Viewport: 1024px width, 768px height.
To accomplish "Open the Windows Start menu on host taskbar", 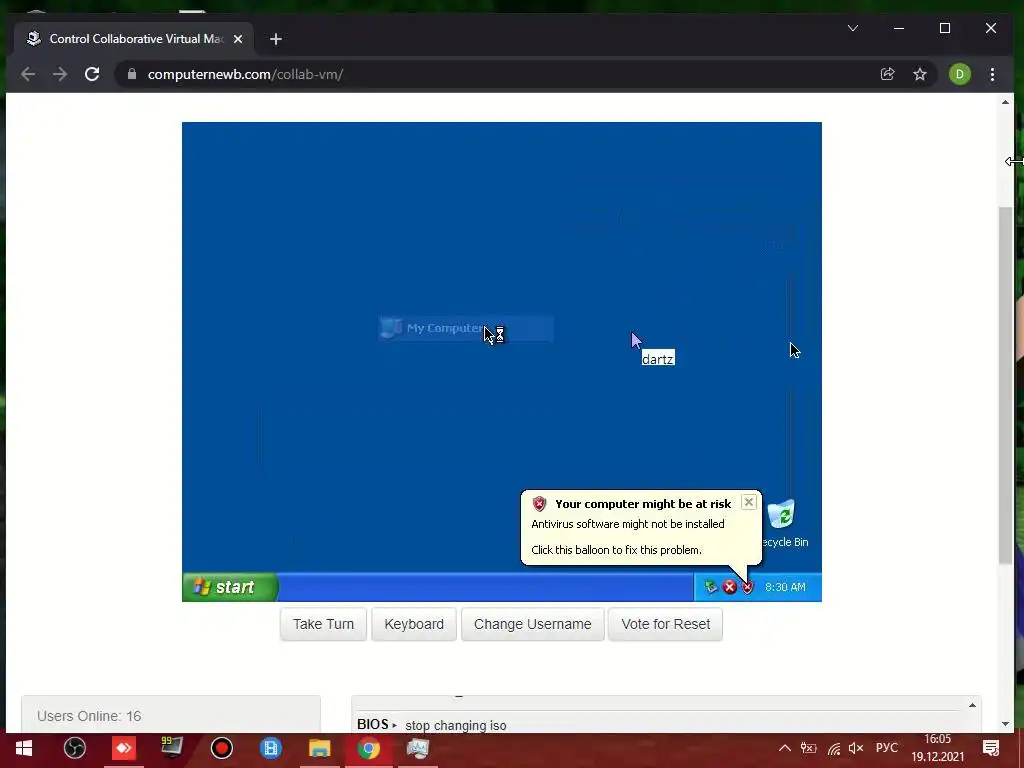I will pos(24,748).
